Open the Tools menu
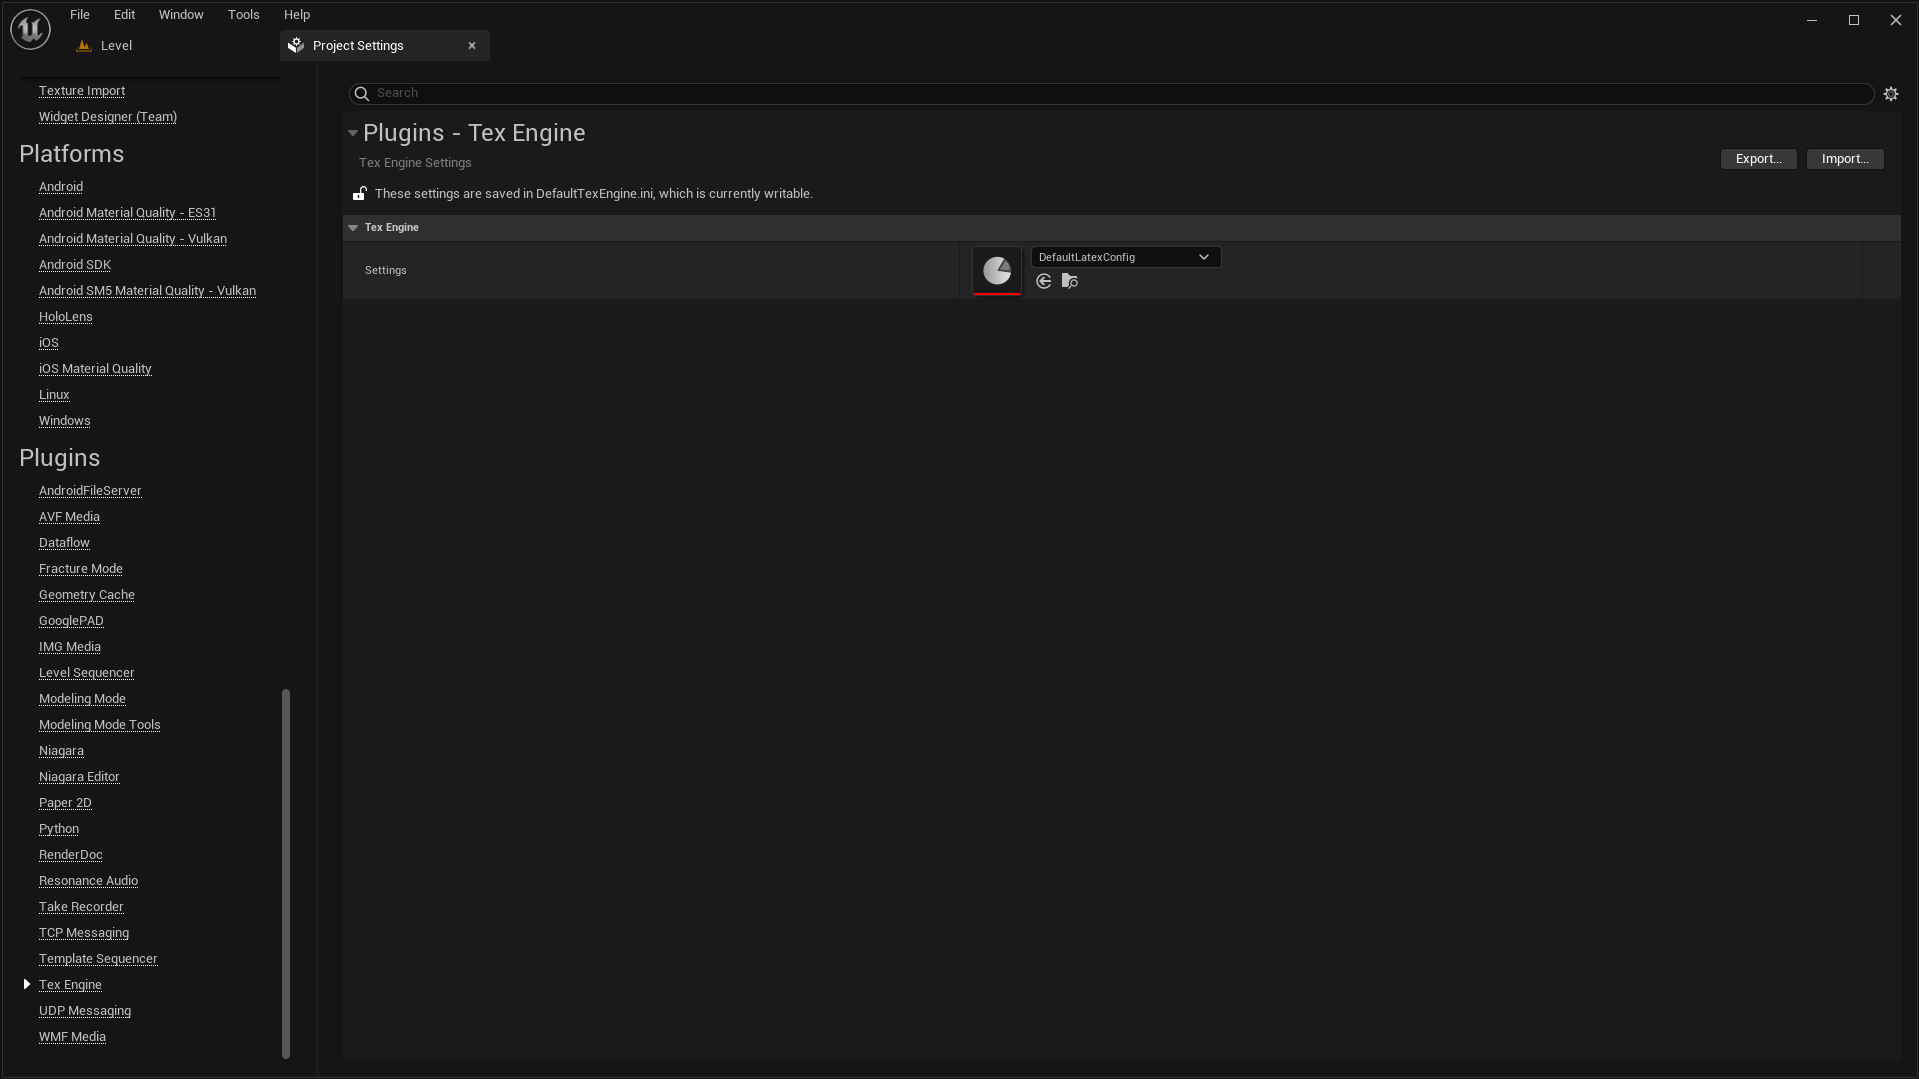Image resolution: width=1919 pixels, height=1079 pixels. [x=243, y=14]
